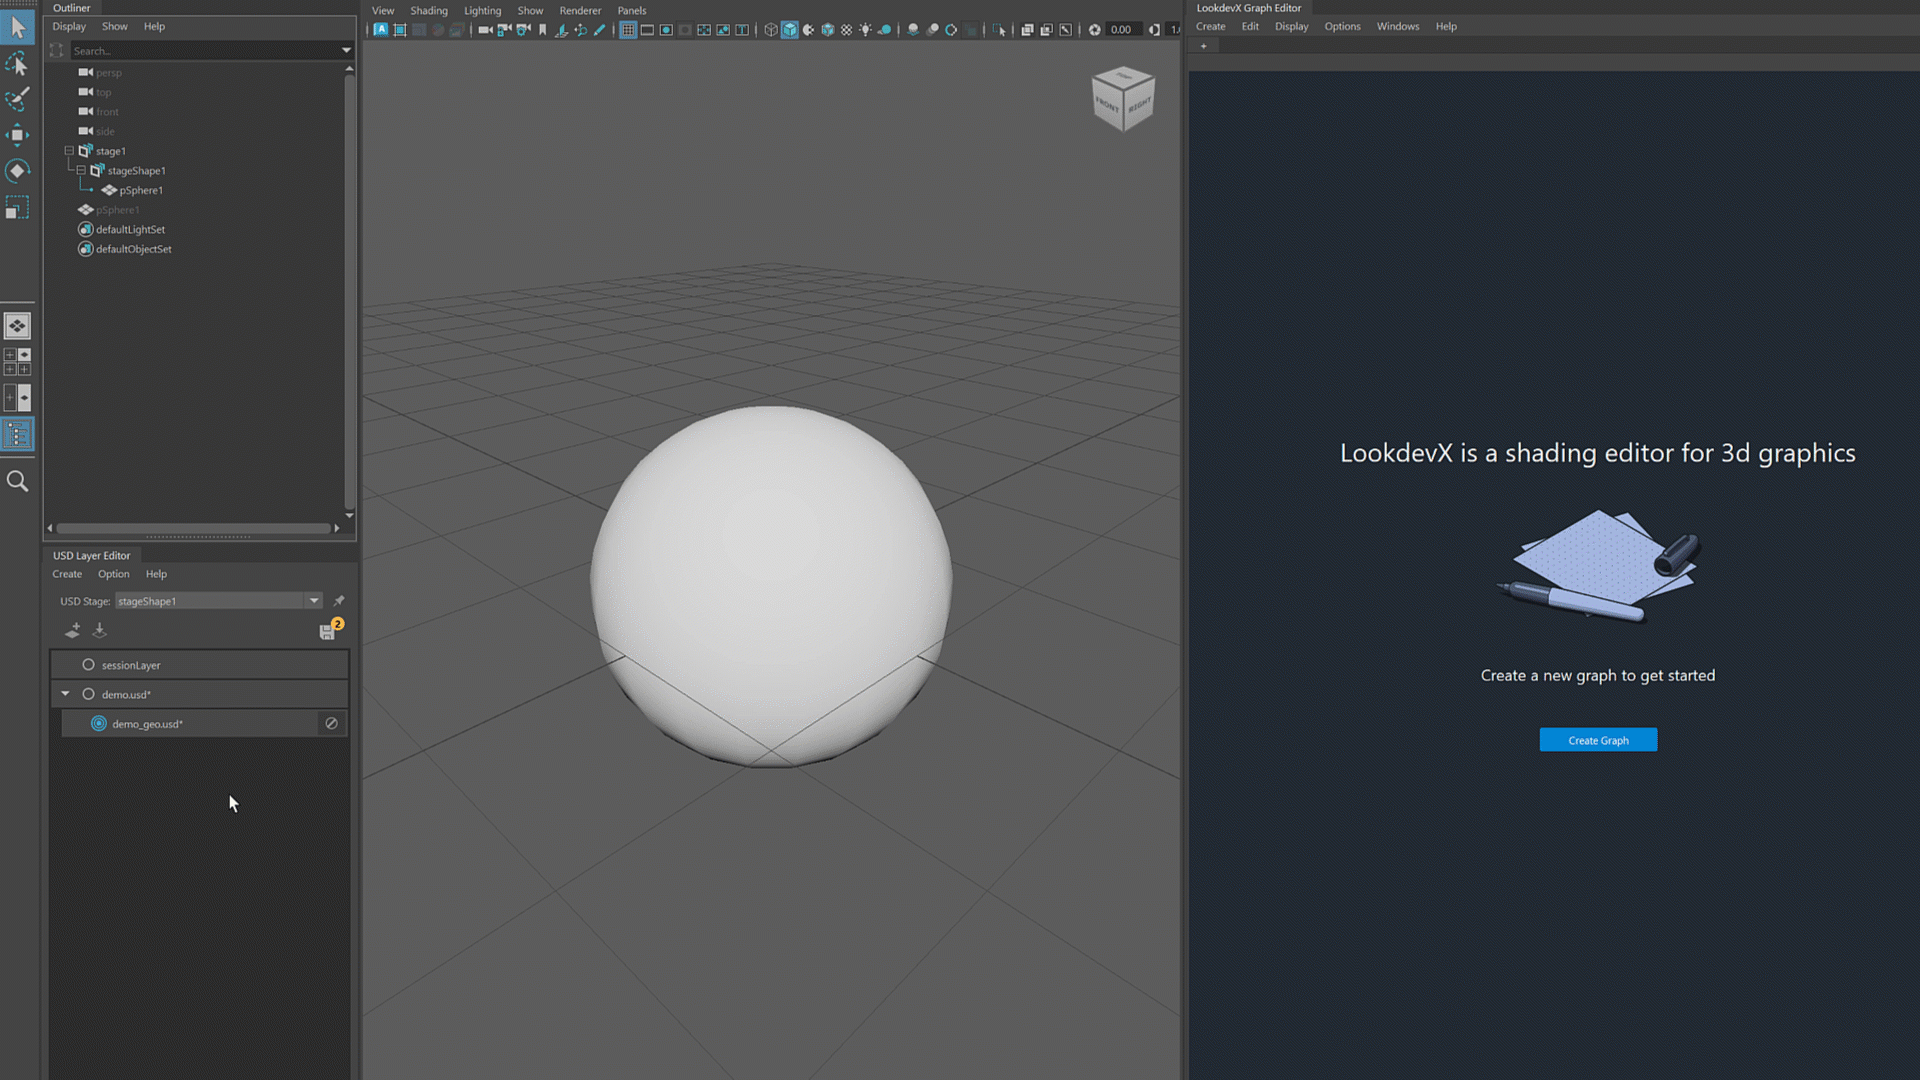
Task: Click the view cube in viewport
Action: [1123, 99]
